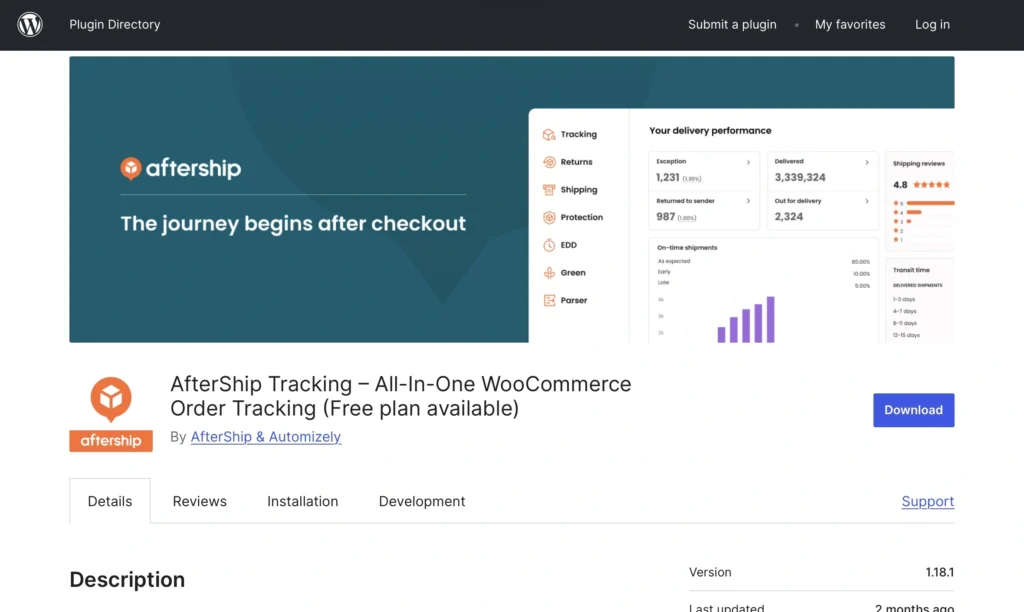Click the WordPress logo in the header
The height and width of the screenshot is (612, 1024).
point(29,24)
